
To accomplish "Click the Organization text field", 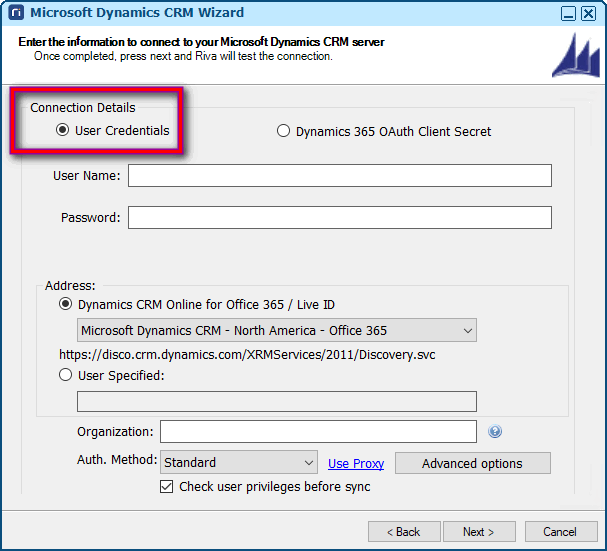I will [x=319, y=431].
